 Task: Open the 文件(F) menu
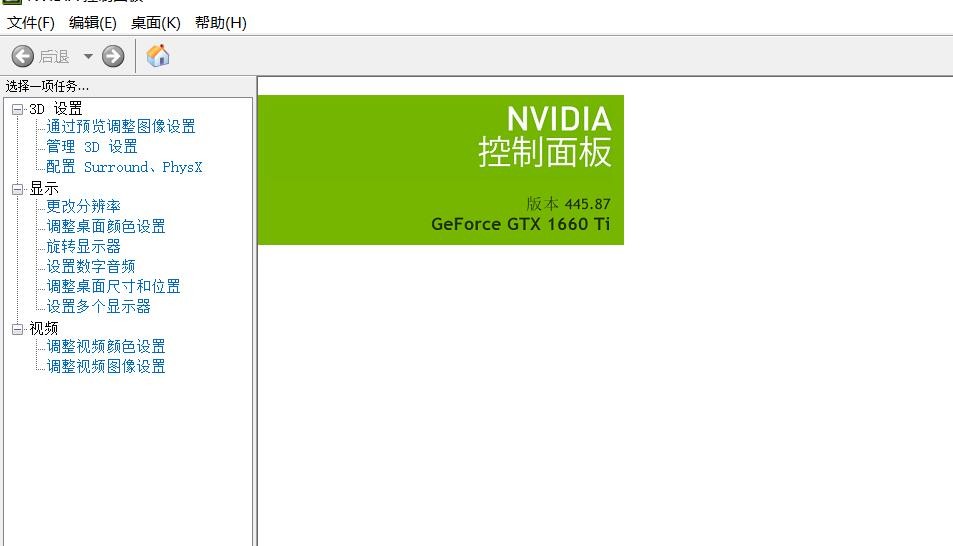30,23
